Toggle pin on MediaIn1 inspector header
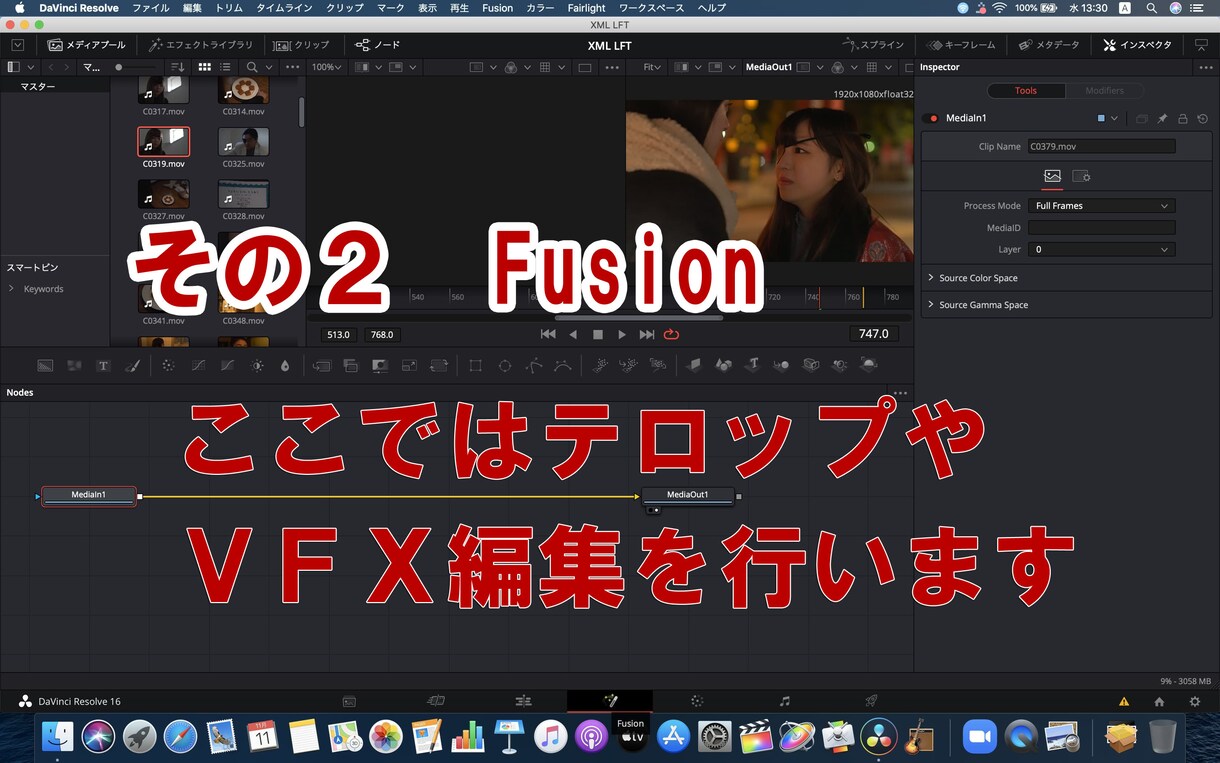 [1162, 118]
